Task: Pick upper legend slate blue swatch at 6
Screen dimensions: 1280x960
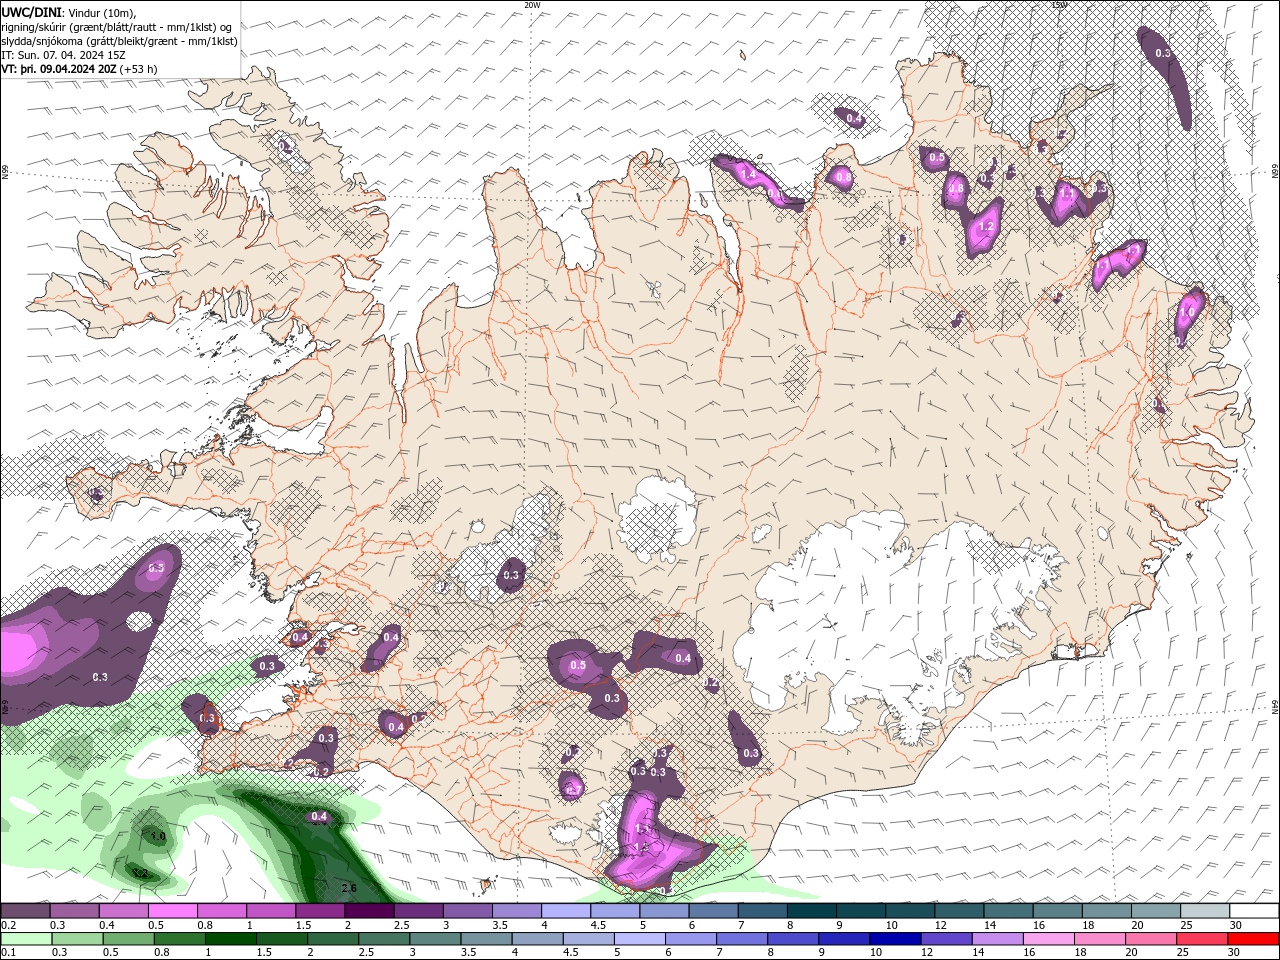Action: coord(714,911)
